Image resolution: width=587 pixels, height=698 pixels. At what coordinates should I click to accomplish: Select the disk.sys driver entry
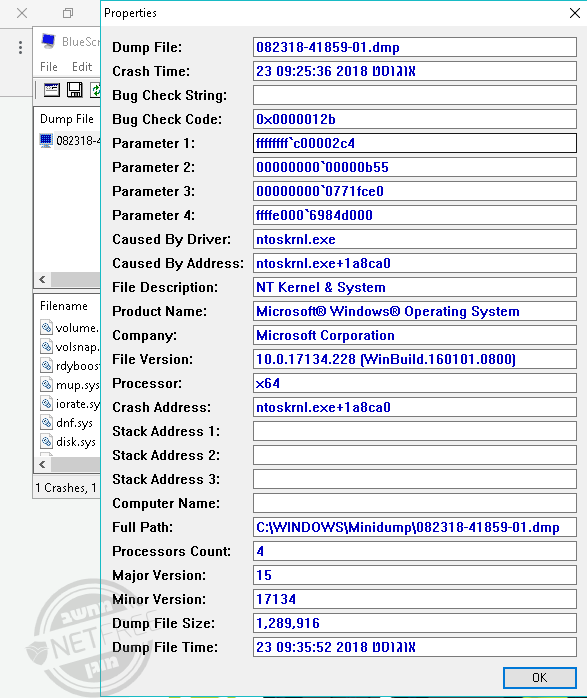69,441
